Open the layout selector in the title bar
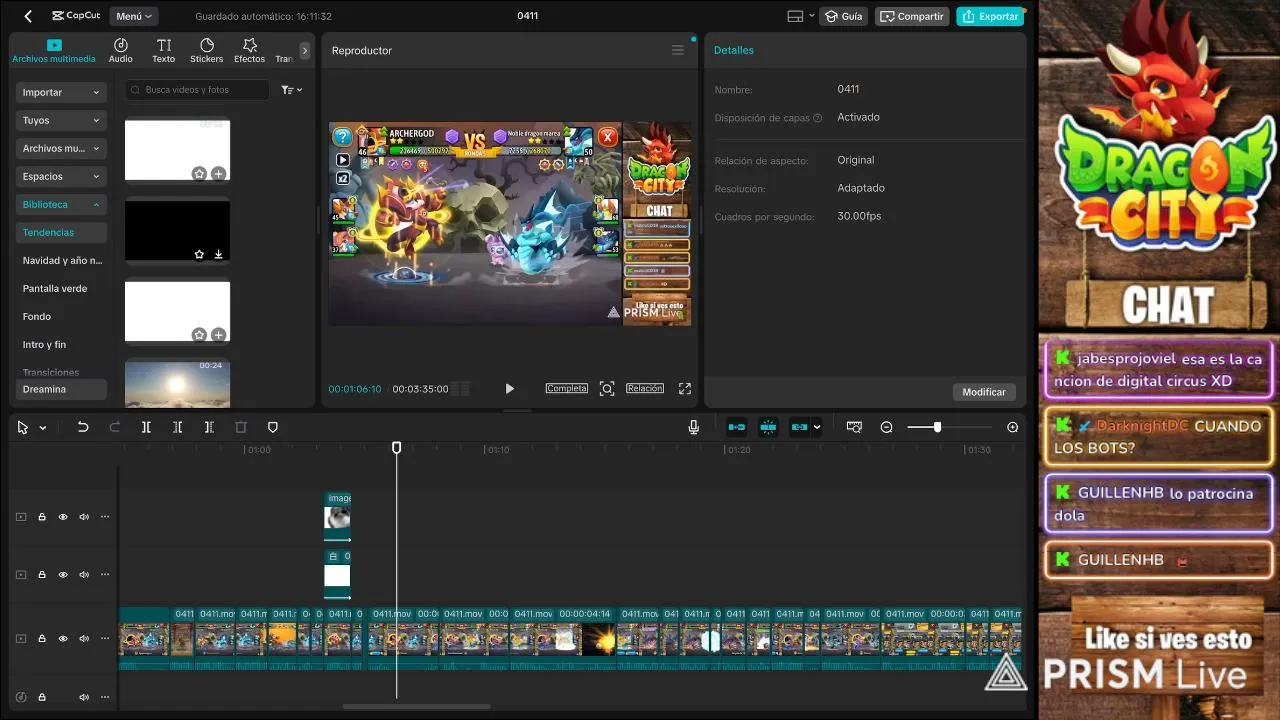This screenshot has height=720, width=1280. (799, 16)
